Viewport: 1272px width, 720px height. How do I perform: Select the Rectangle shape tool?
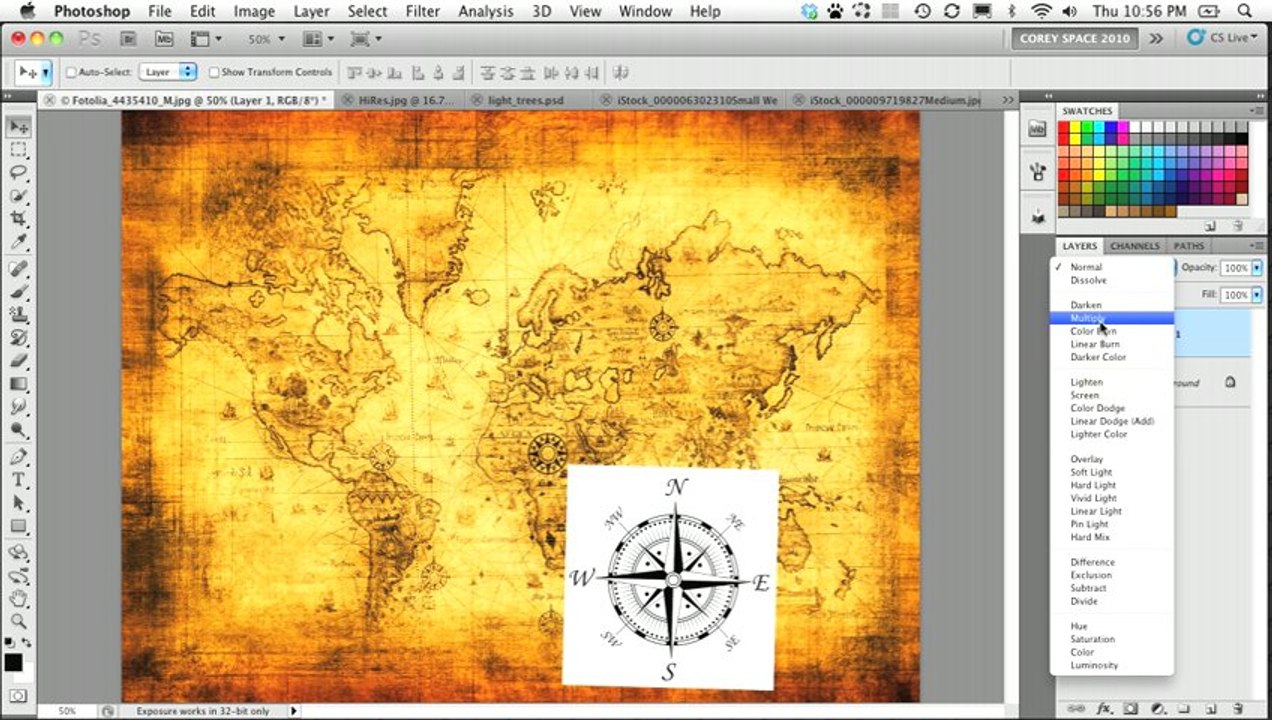tap(18, 526)
